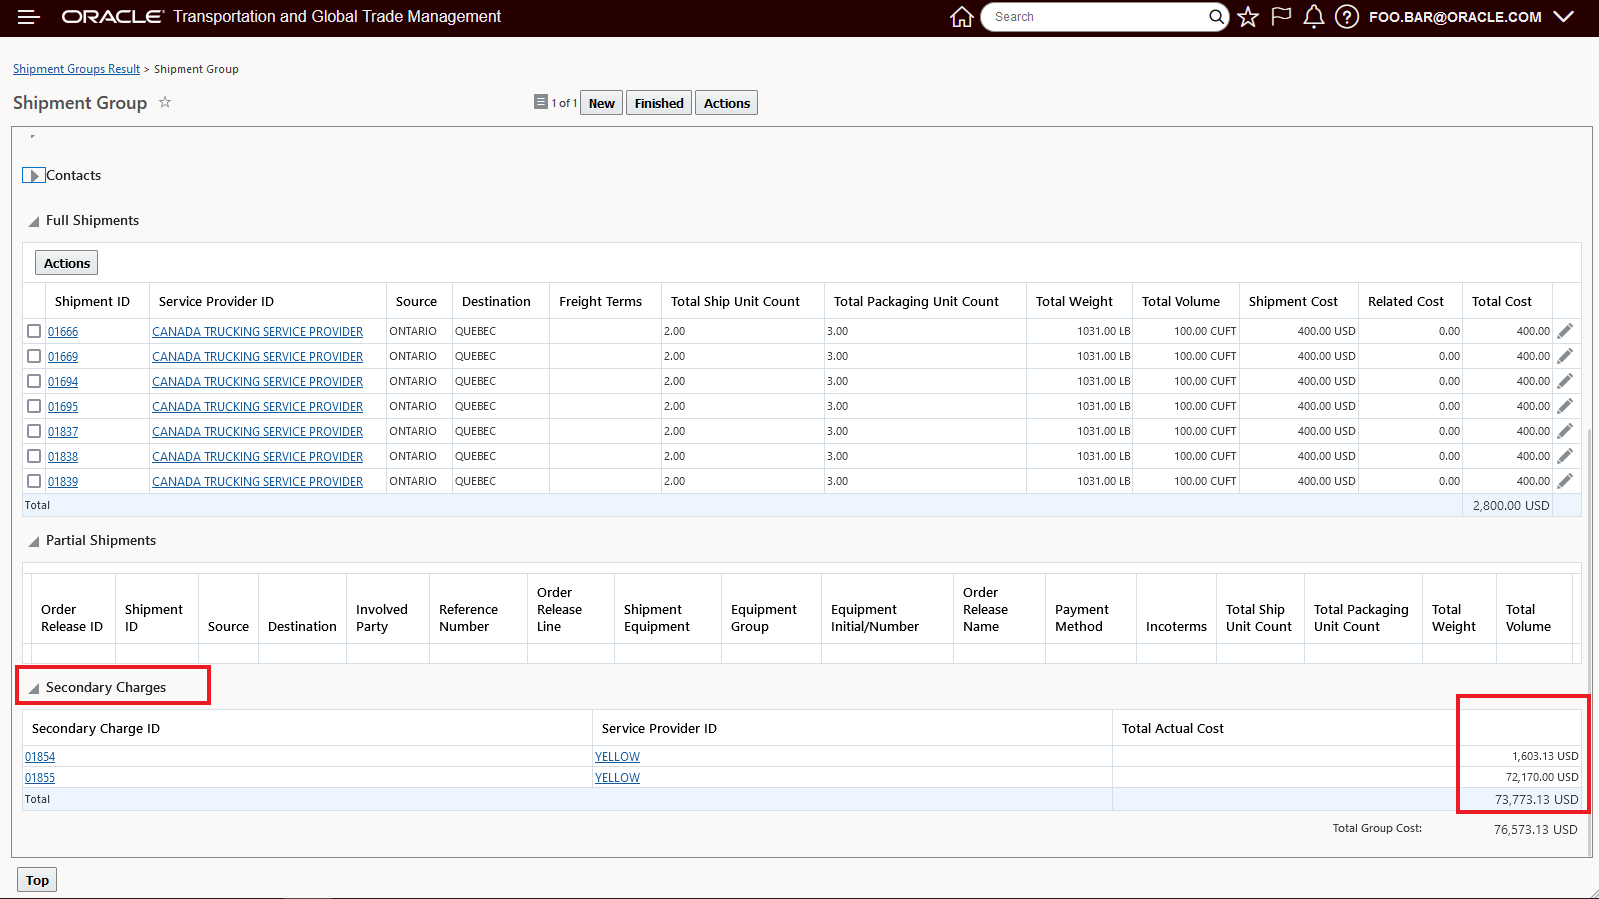This screenshot has height=899, width=1599.
Task: Open YELLOW provider for charge 01854
Action: tap(617, 757)
